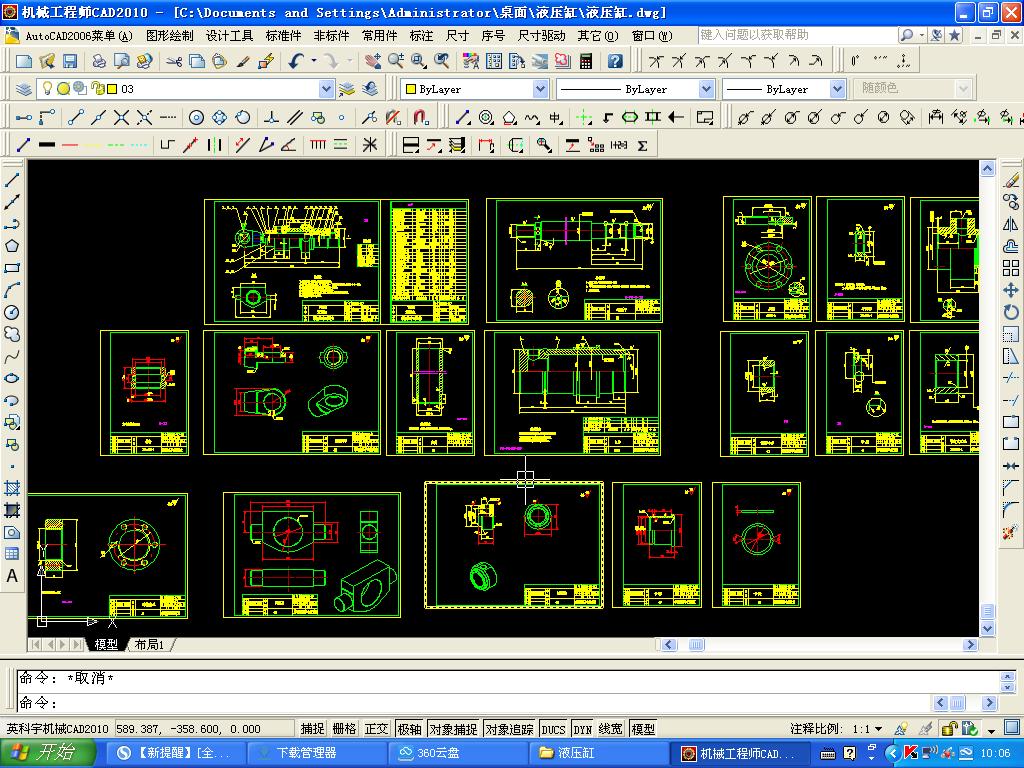Open help with the question mark icon

pyautogui.click(x=615, y=61)
